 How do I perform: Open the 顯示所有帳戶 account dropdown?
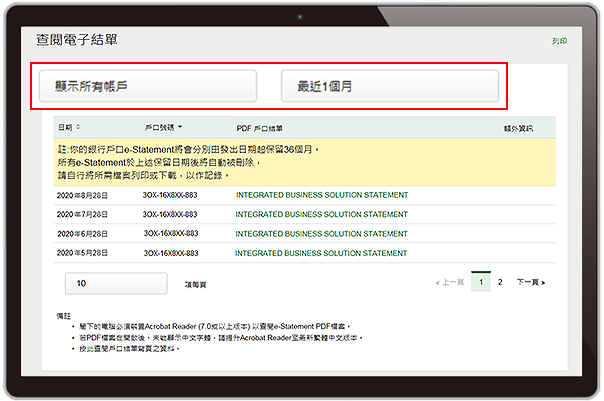tap(148, 86)
